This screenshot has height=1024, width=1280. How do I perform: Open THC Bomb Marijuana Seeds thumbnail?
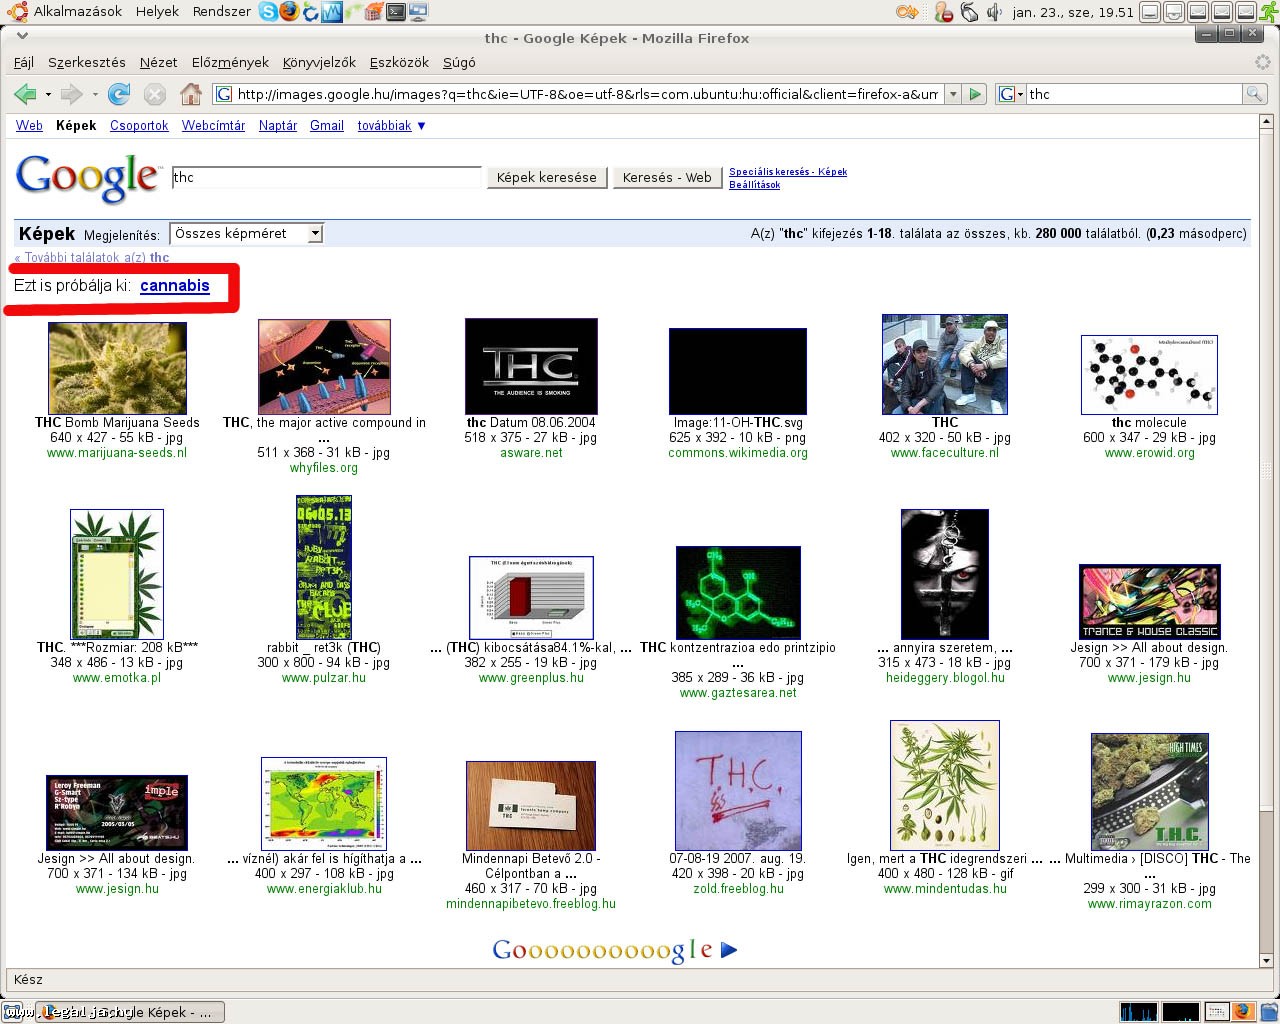point(117,368)
